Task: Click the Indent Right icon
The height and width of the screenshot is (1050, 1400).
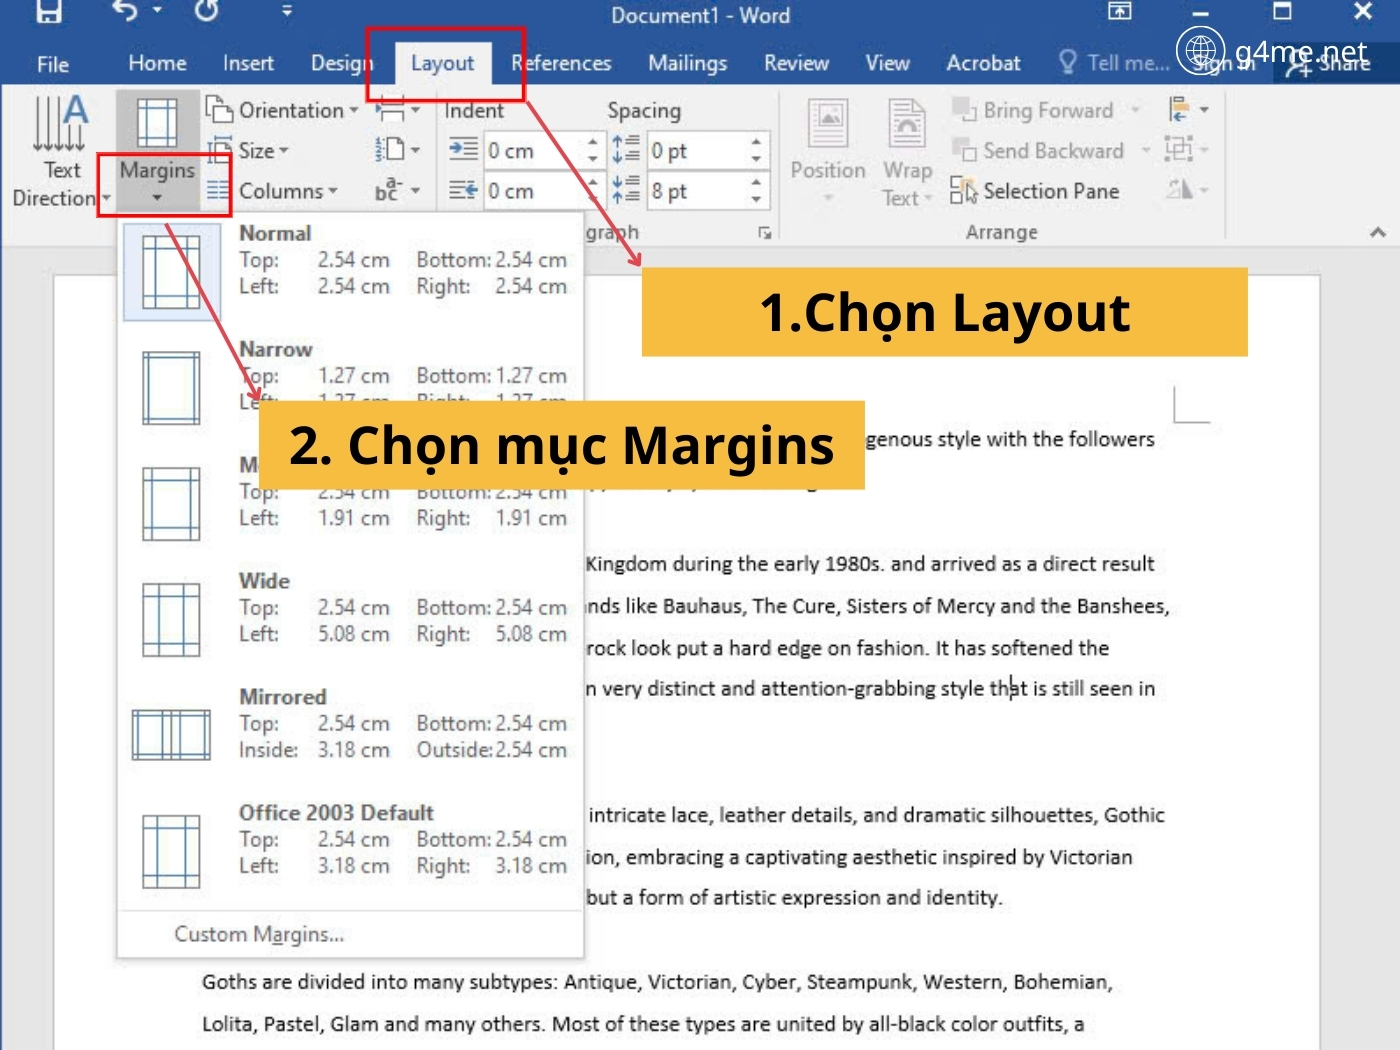Action: 463,190
